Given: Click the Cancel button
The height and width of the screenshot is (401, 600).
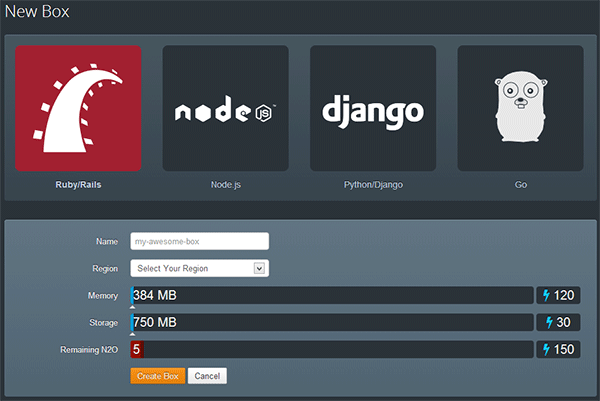Looking at the screenshot, I should tap(207, 376).
